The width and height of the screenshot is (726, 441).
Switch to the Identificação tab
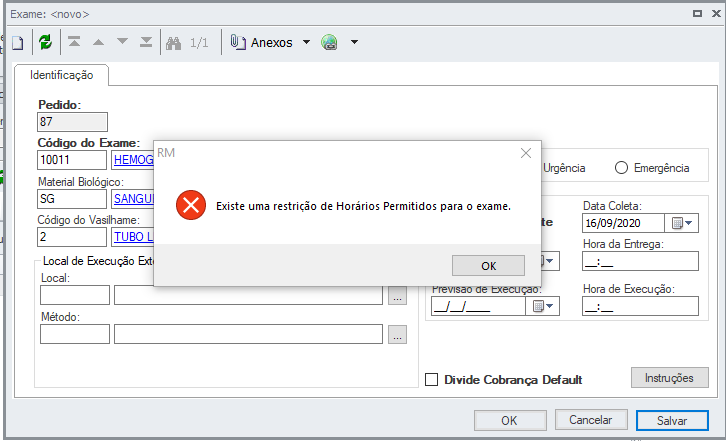[x=62, y=75]
